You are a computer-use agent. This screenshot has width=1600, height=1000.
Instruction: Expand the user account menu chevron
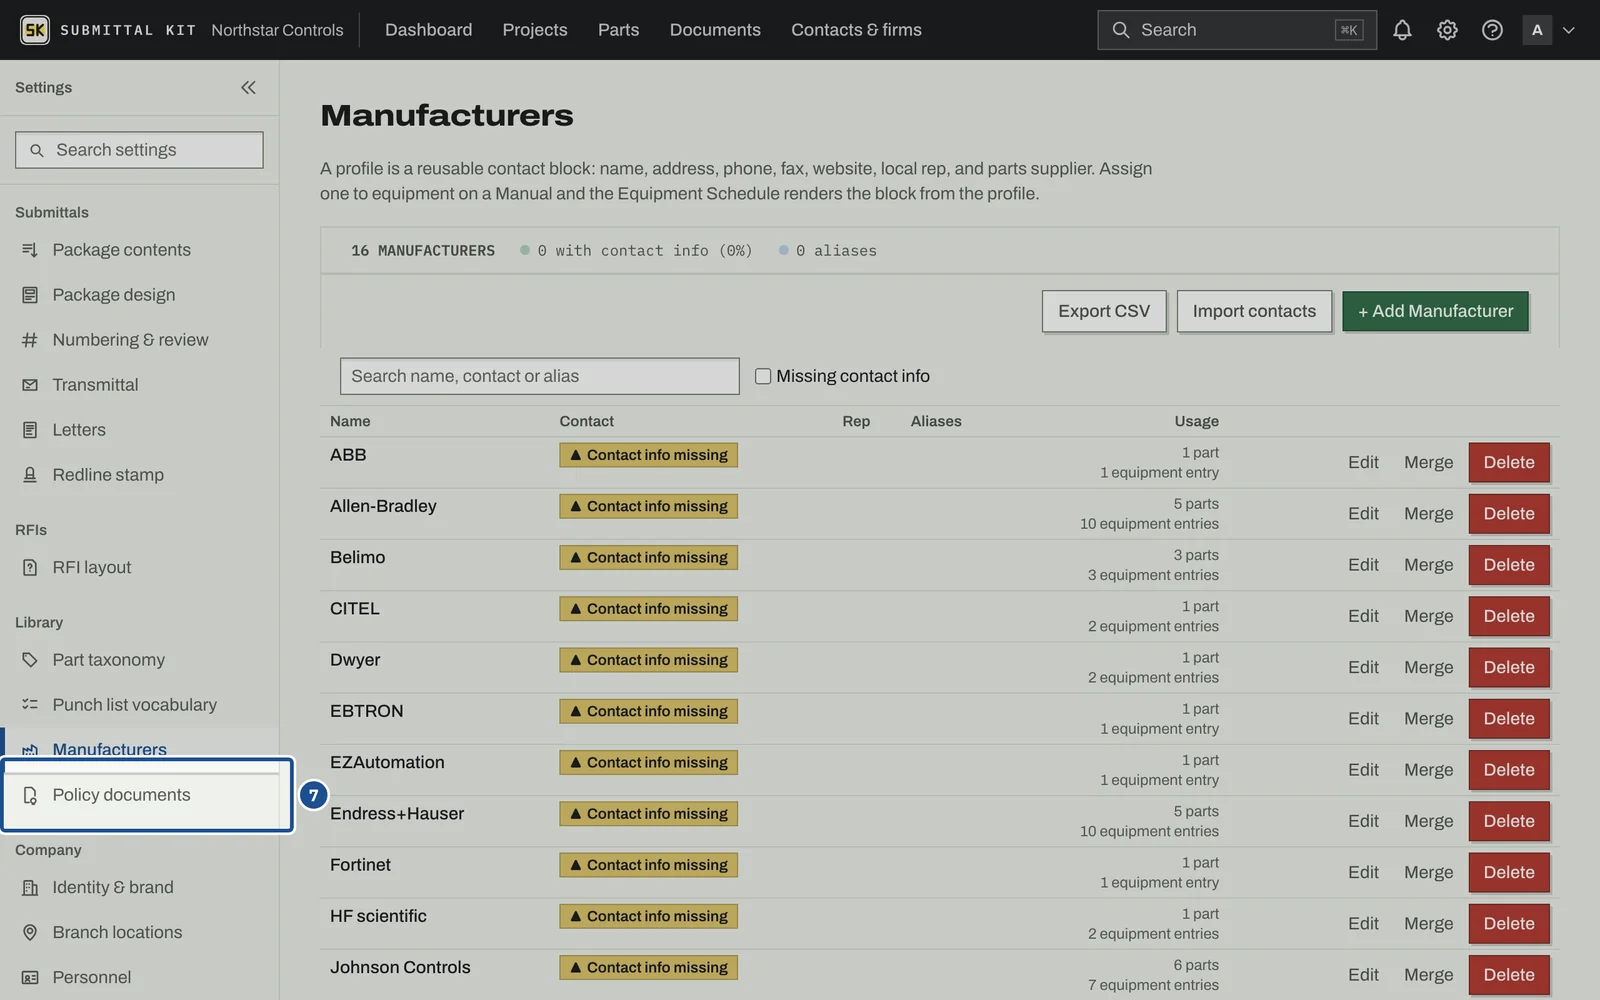1569,30
